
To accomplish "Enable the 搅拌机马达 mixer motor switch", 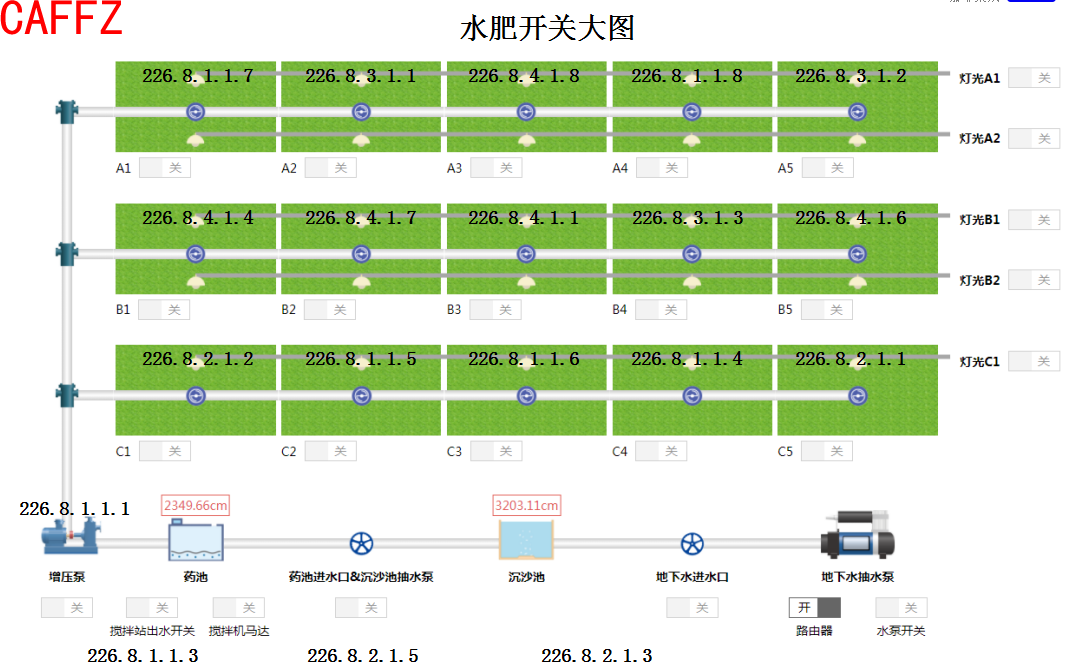I will point(237,607).
